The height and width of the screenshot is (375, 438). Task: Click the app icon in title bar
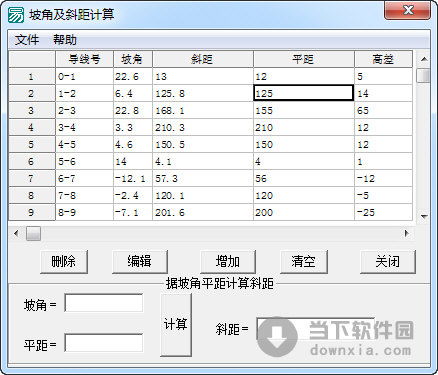[x=16, y=14]
